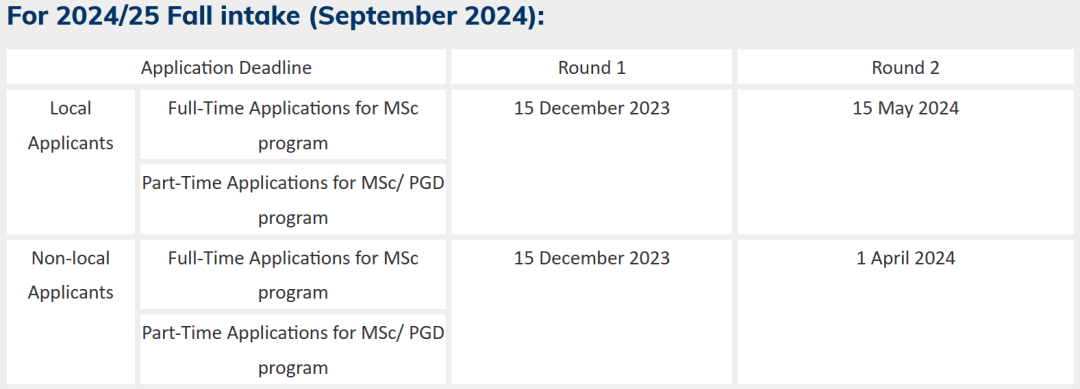This screenshot has width=1080, height=389.
Task: Click Full-Time MSc cell for Local Applicants
Action: (293, 125)
